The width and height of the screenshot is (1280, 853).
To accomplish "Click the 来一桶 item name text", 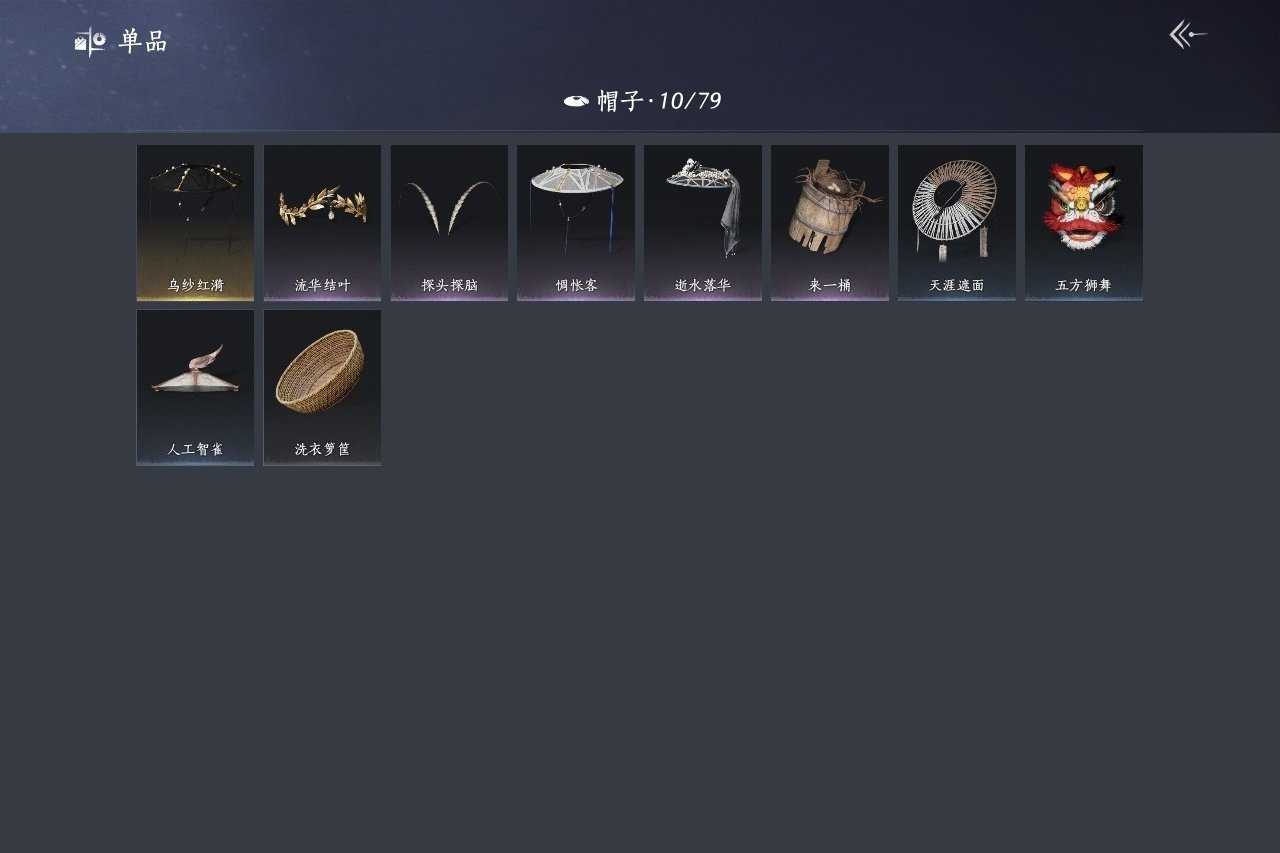I will 830,286.
